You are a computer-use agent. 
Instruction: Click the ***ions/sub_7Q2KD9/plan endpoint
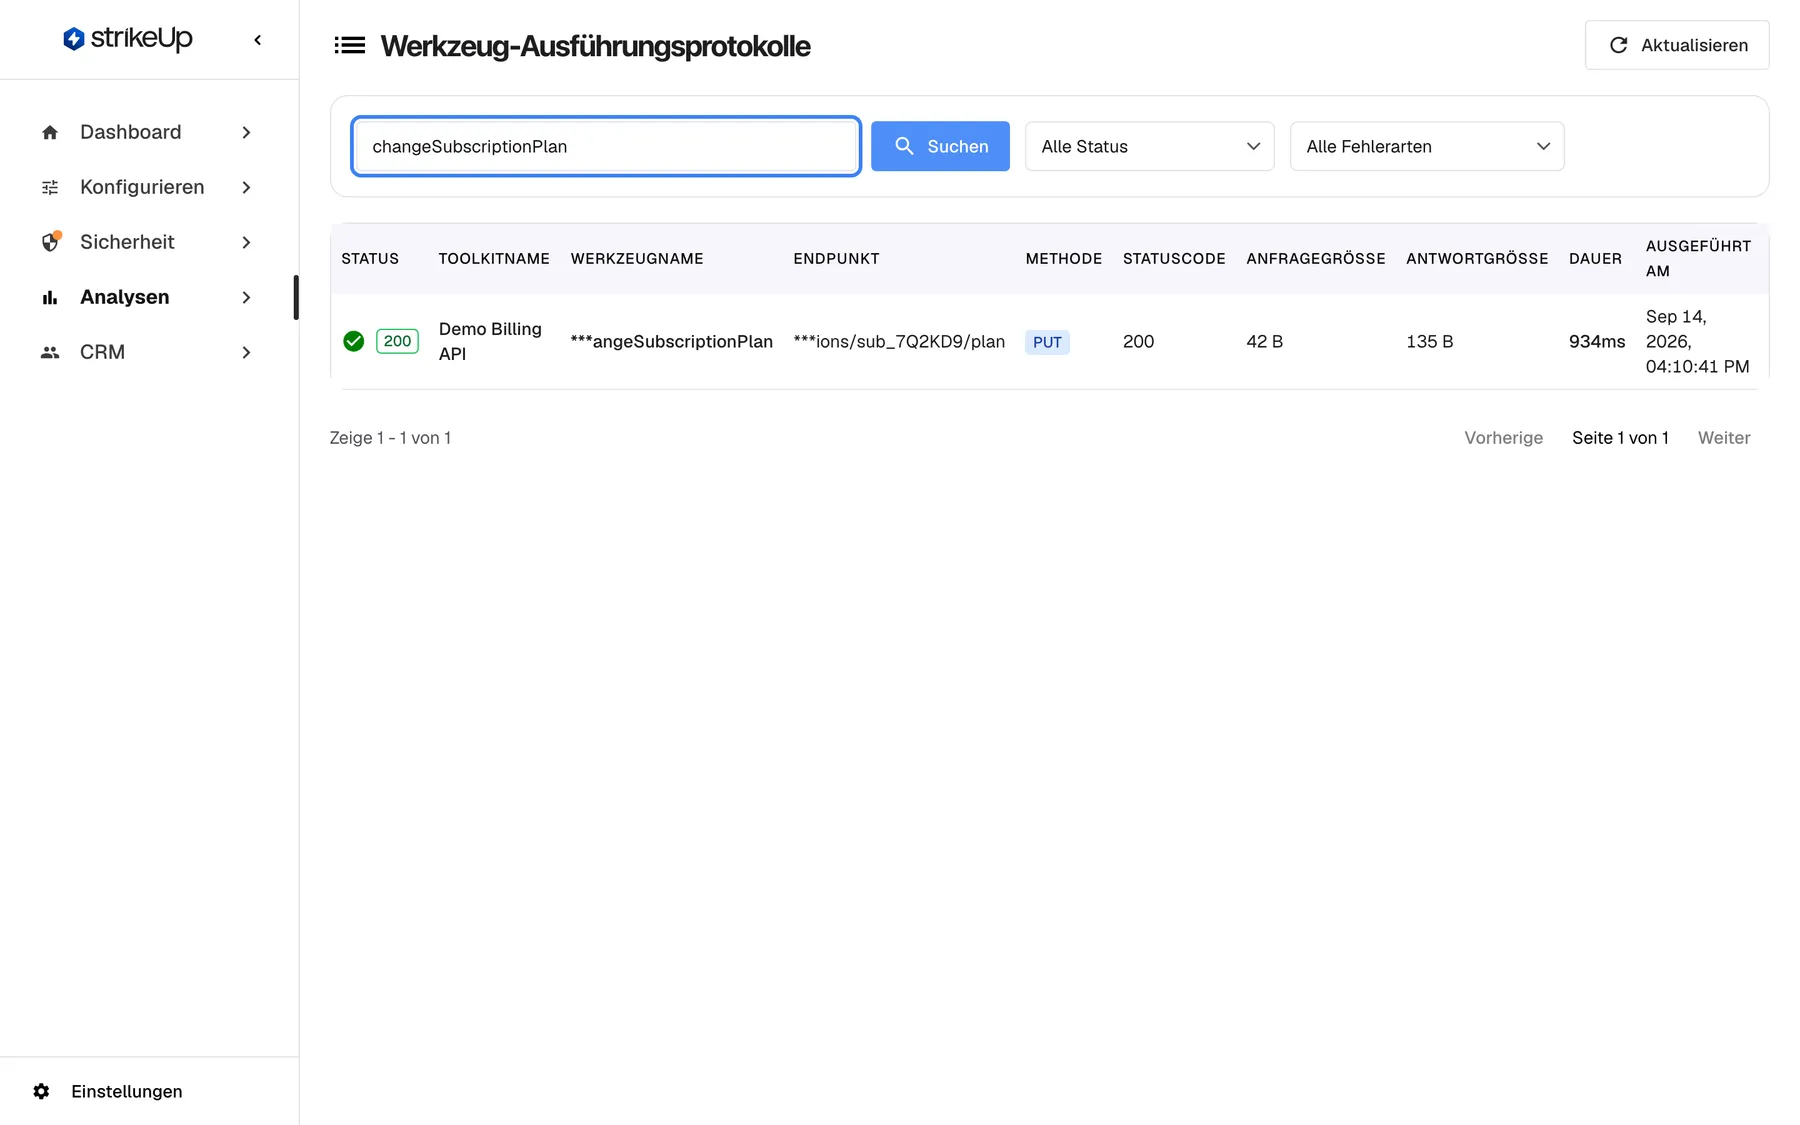point(899,341)
